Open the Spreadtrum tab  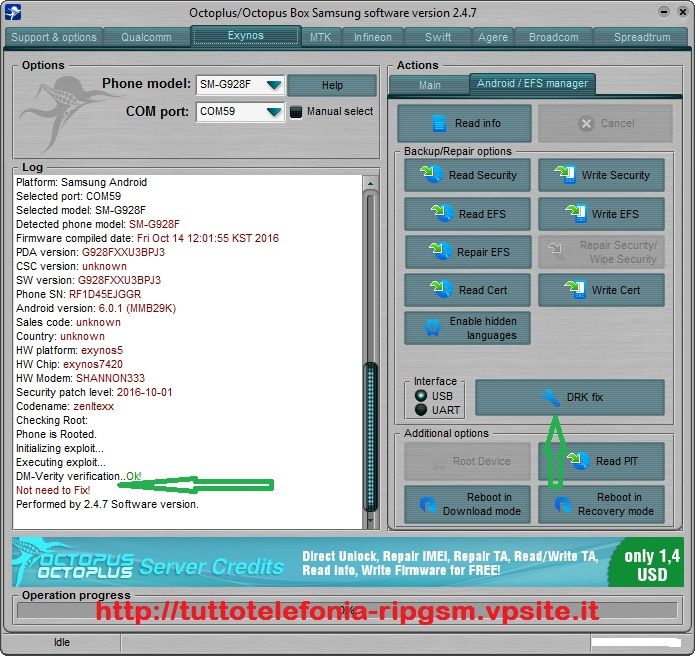click(642, 37)
